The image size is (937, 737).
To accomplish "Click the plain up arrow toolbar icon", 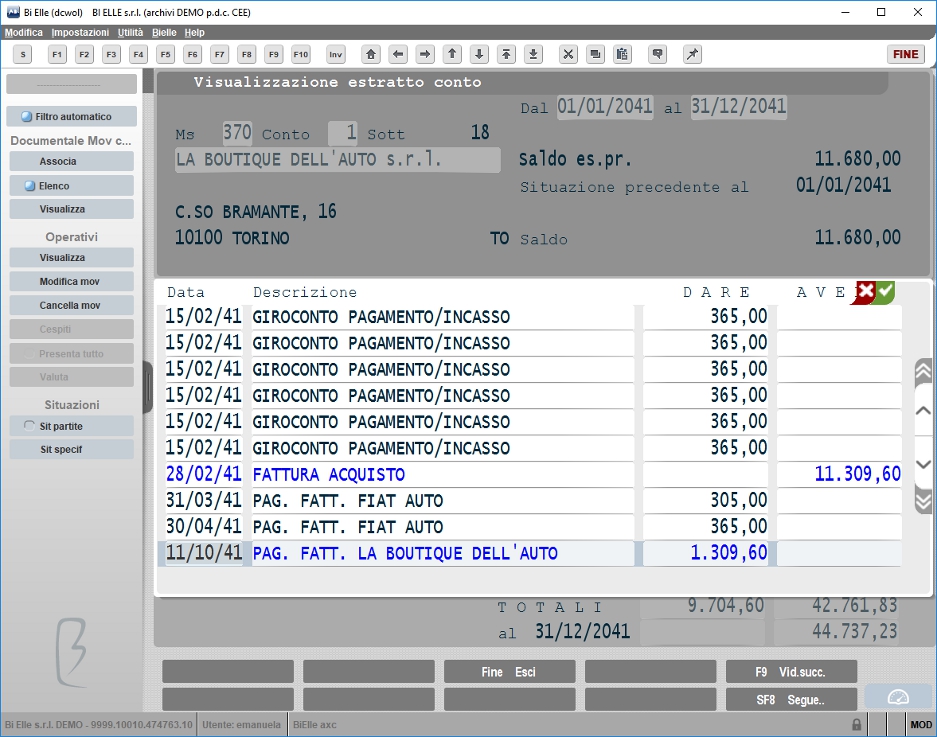I will 452,54.
